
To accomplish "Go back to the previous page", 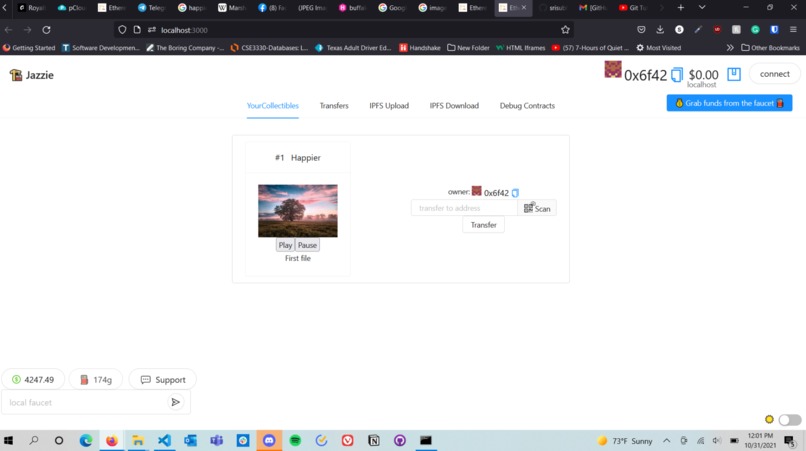I will [x=9, y=30].
